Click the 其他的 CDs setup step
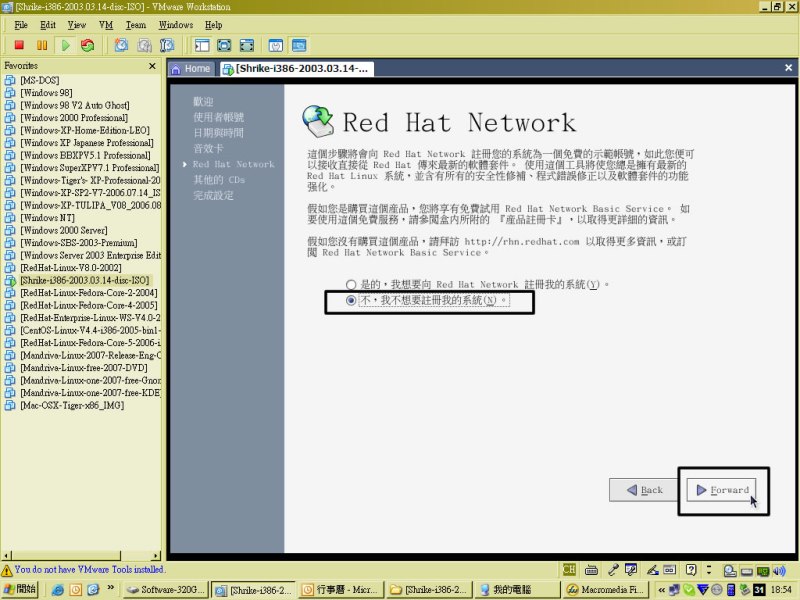Image resolution: width=800 pixels, height=600 pixels. [x=219, y=180]
